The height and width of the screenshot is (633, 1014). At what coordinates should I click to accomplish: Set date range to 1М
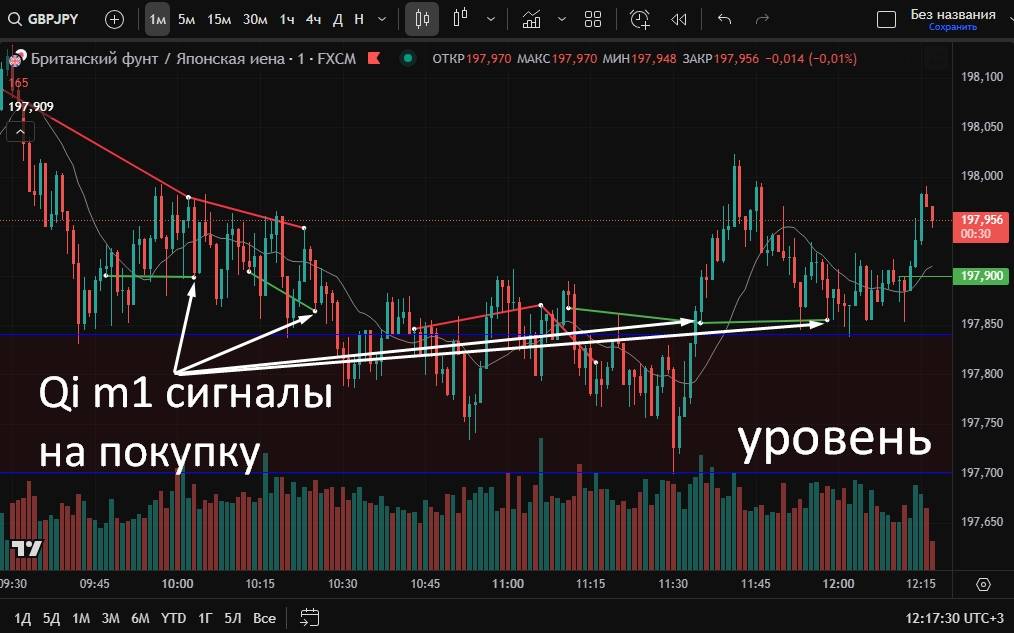(81, 618)
